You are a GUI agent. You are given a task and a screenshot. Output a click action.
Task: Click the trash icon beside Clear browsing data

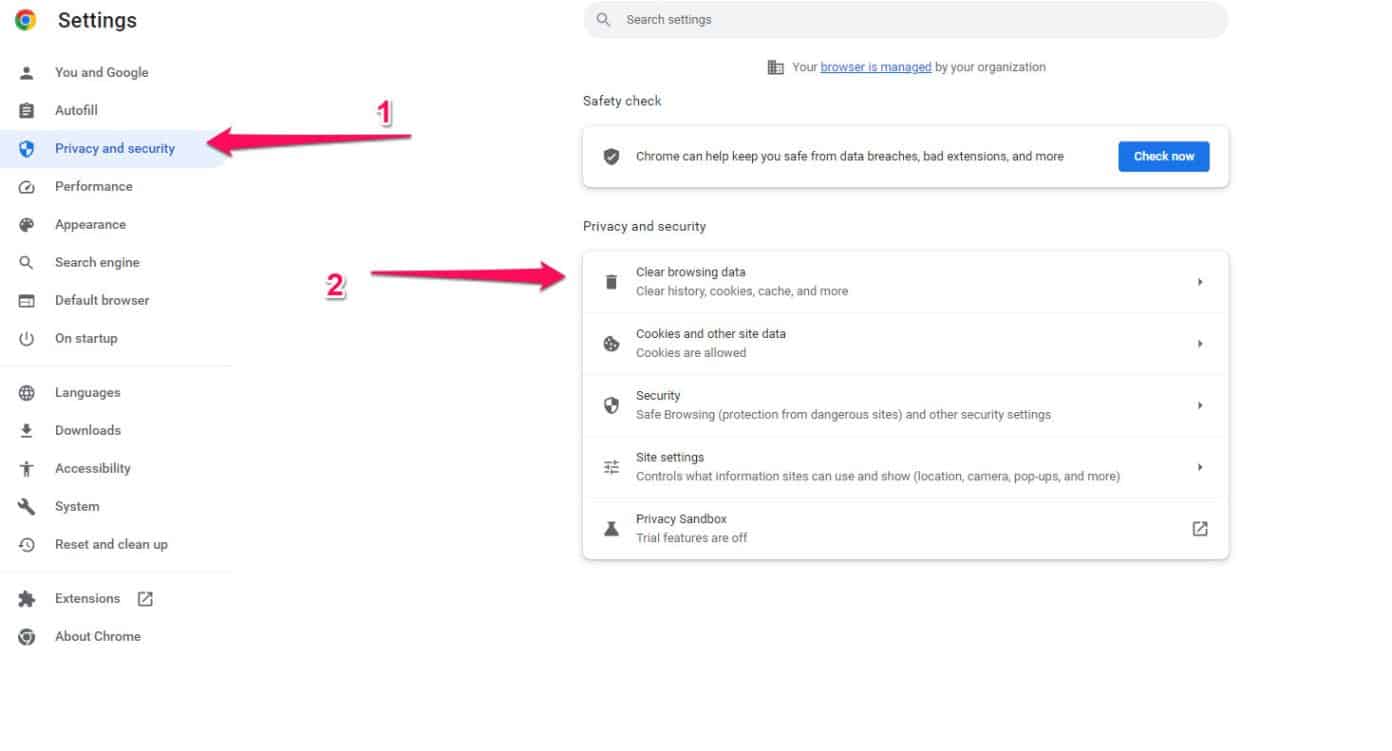click(x=611, y=281)
